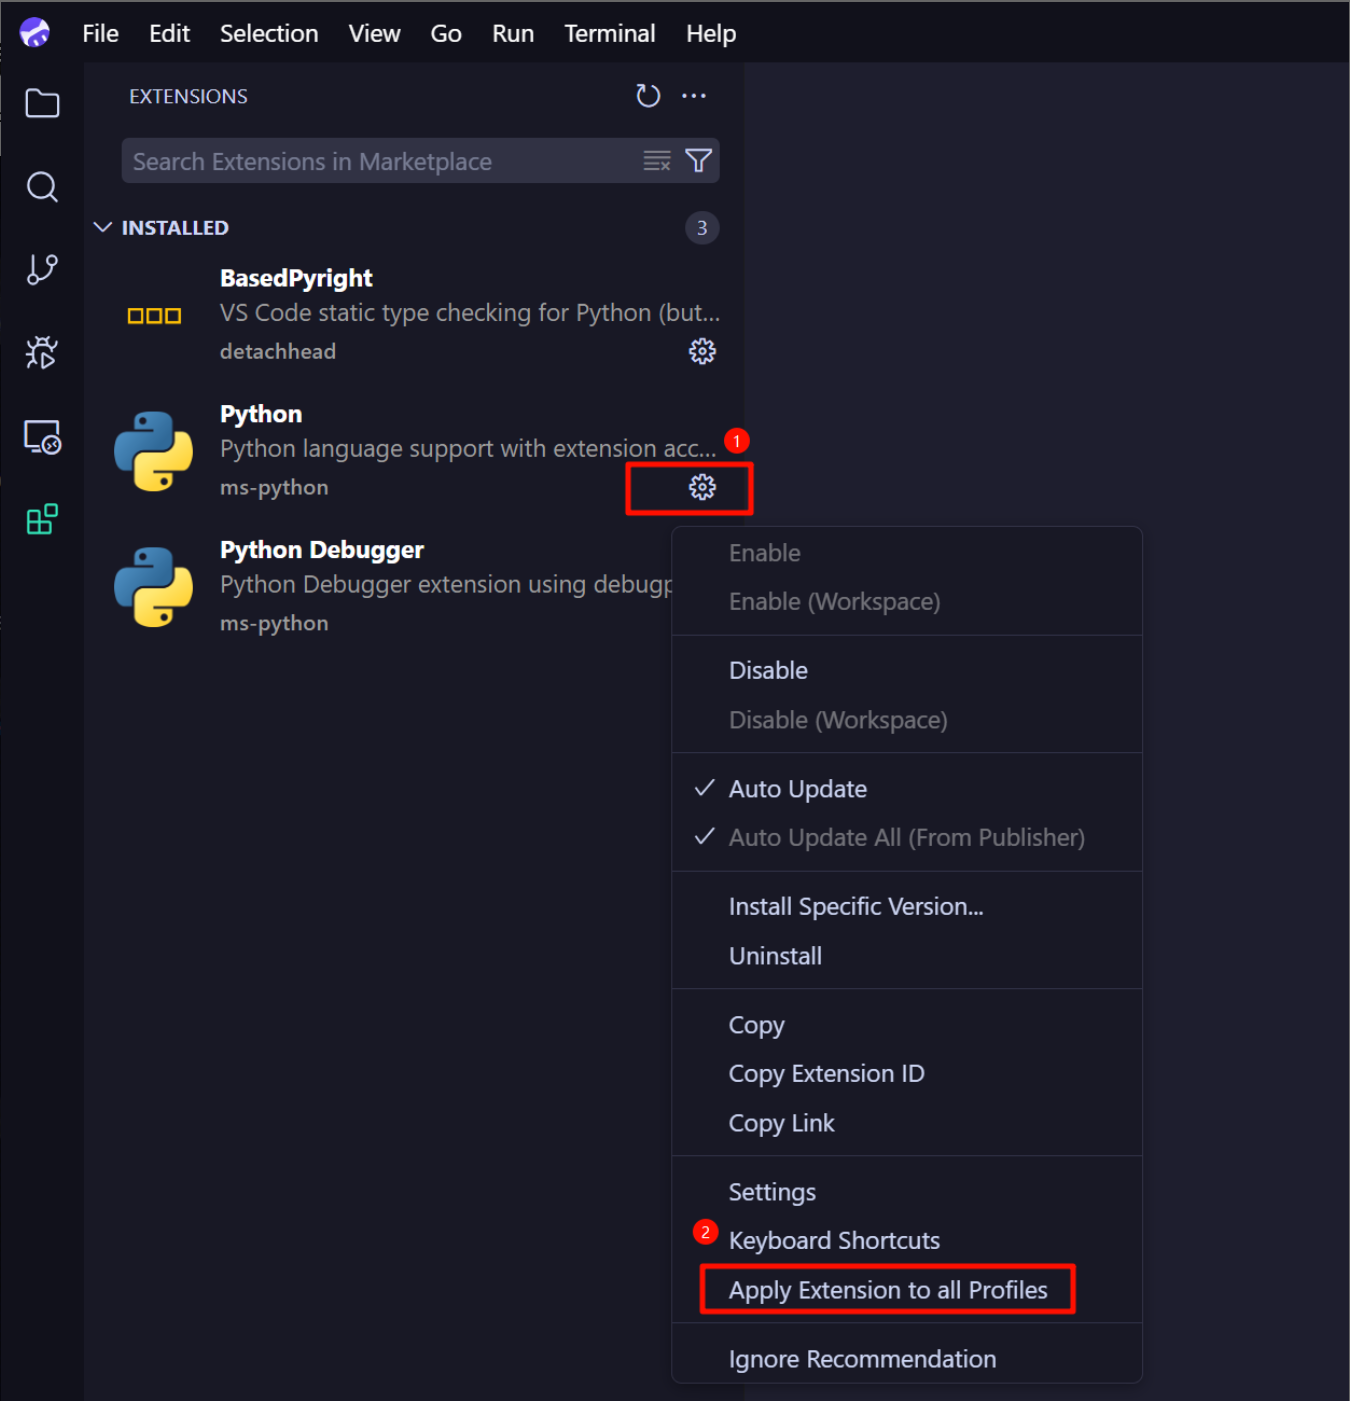Open the Run and Debug icon

coord(41,352)
